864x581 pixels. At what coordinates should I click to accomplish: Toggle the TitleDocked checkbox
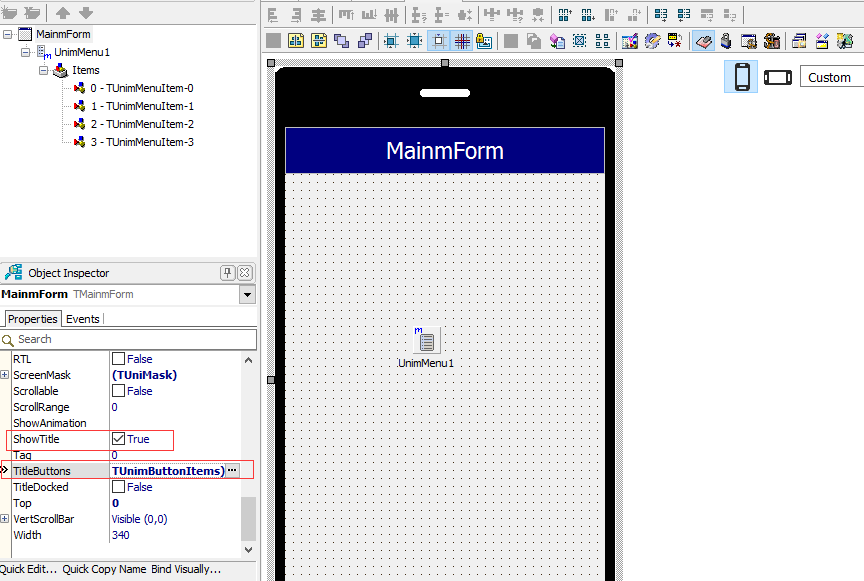118,487
